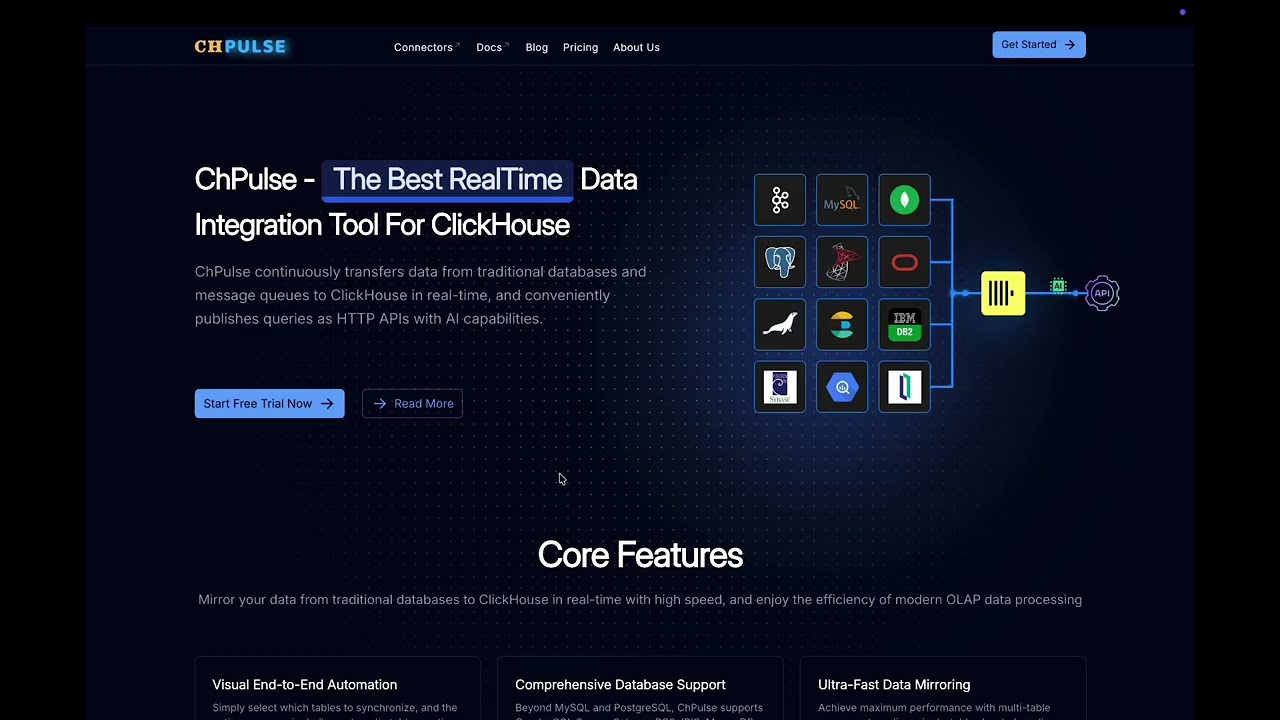Click the MongoDB leaf logo tile
Image resolution: width=1280 pixels, height=720 pixels.
[x=904, y=200]
